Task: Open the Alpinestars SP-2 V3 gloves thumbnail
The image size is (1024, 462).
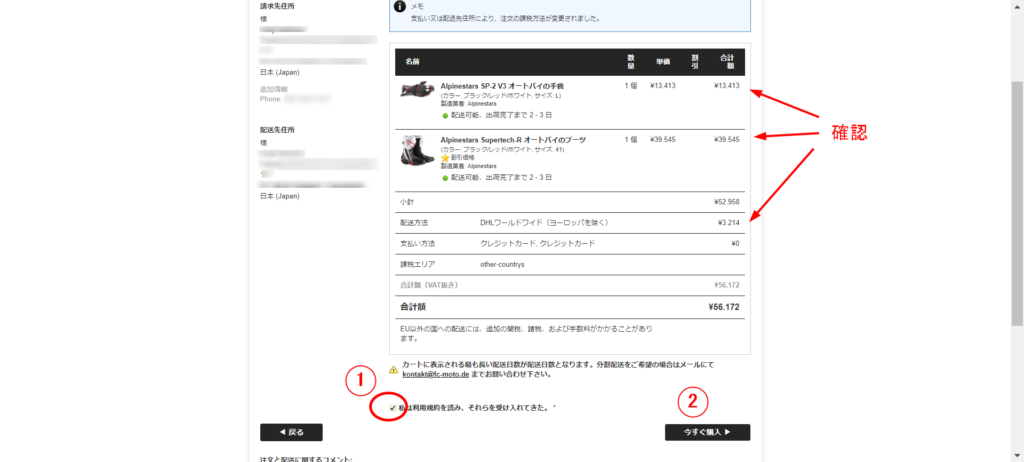Action: pos(417,90)
